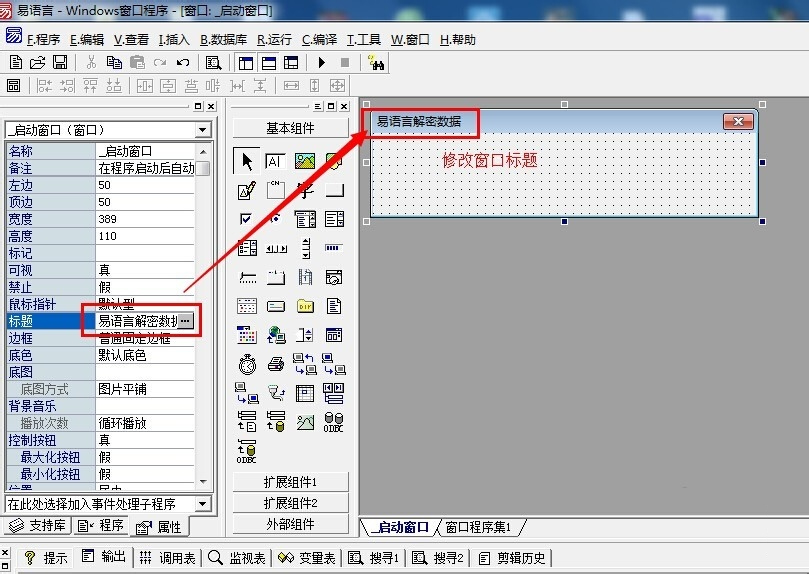
Task: Click the 扩展组件2 category button
Action: click(290, 503)
